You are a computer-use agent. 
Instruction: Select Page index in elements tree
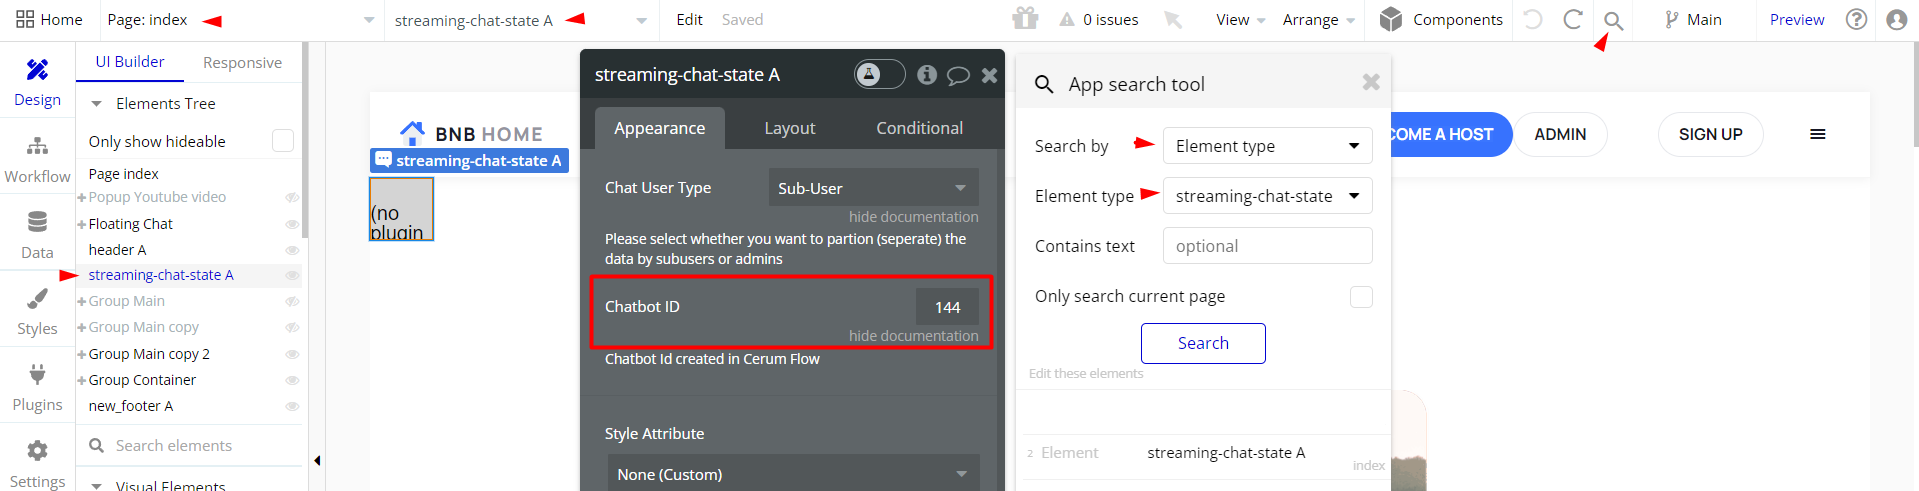(124, 174)
